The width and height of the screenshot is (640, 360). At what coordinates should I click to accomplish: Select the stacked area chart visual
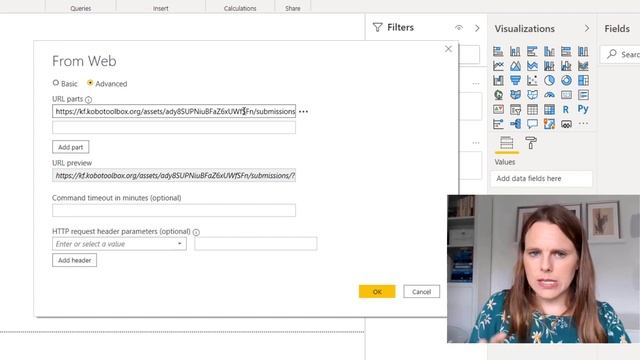532,66
